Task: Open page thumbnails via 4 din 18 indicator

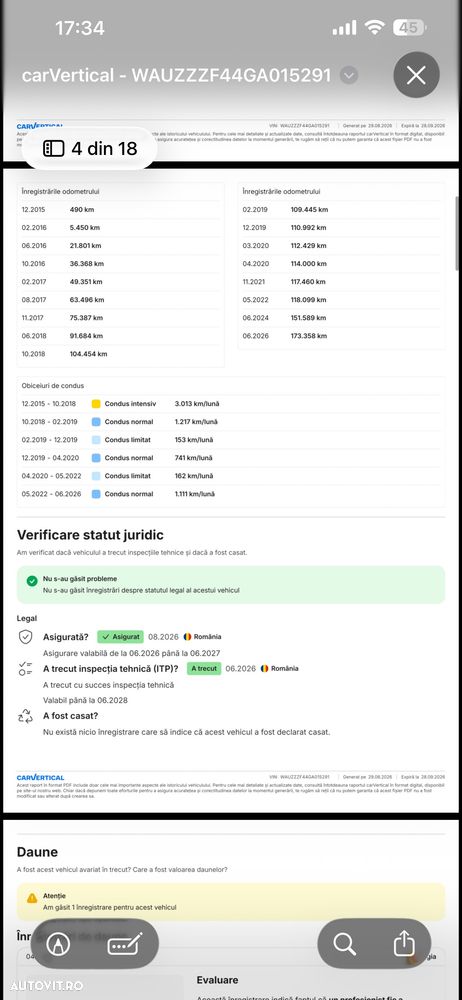Action: pyautogui.click(x=90, y=149)
